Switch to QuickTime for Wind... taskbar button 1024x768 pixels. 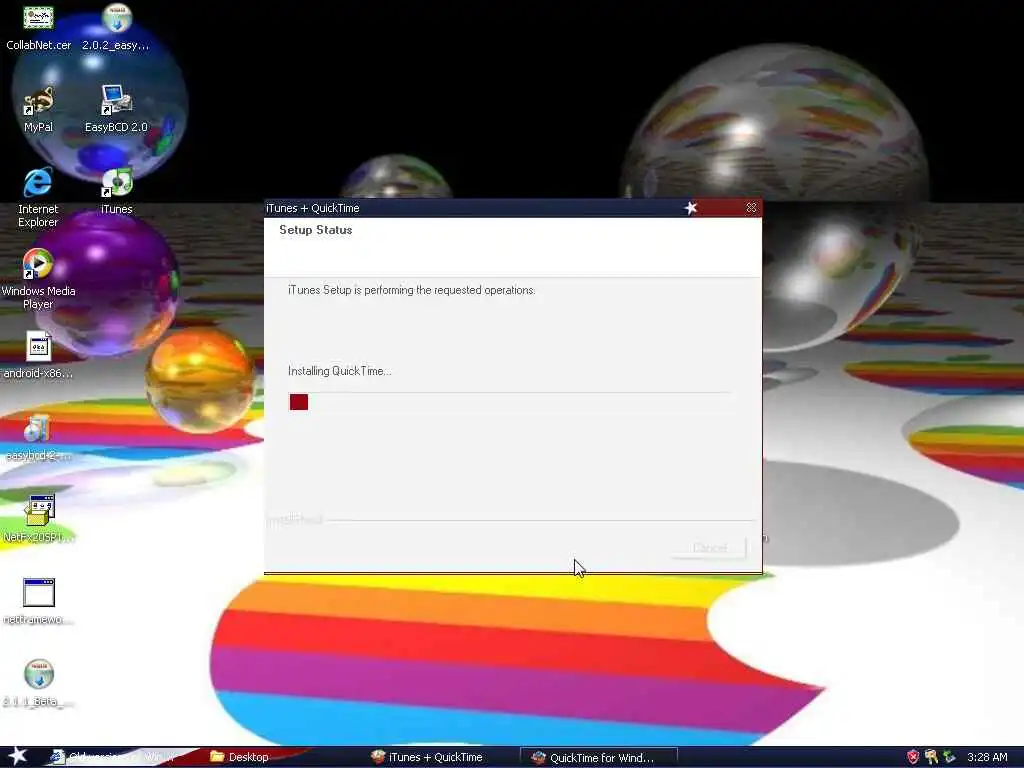(x=597, y=758)
